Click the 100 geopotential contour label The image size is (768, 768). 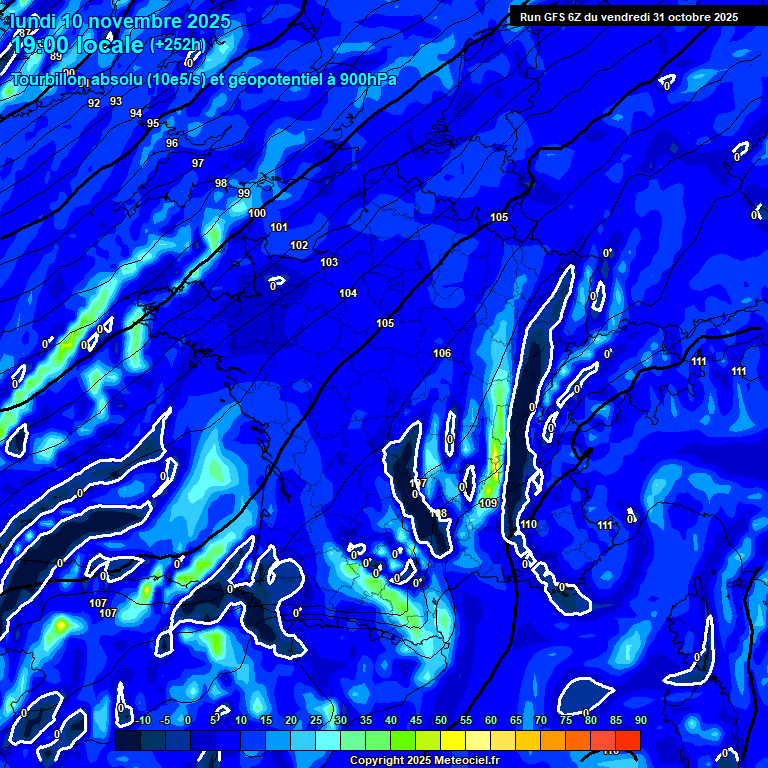point(257,214)
